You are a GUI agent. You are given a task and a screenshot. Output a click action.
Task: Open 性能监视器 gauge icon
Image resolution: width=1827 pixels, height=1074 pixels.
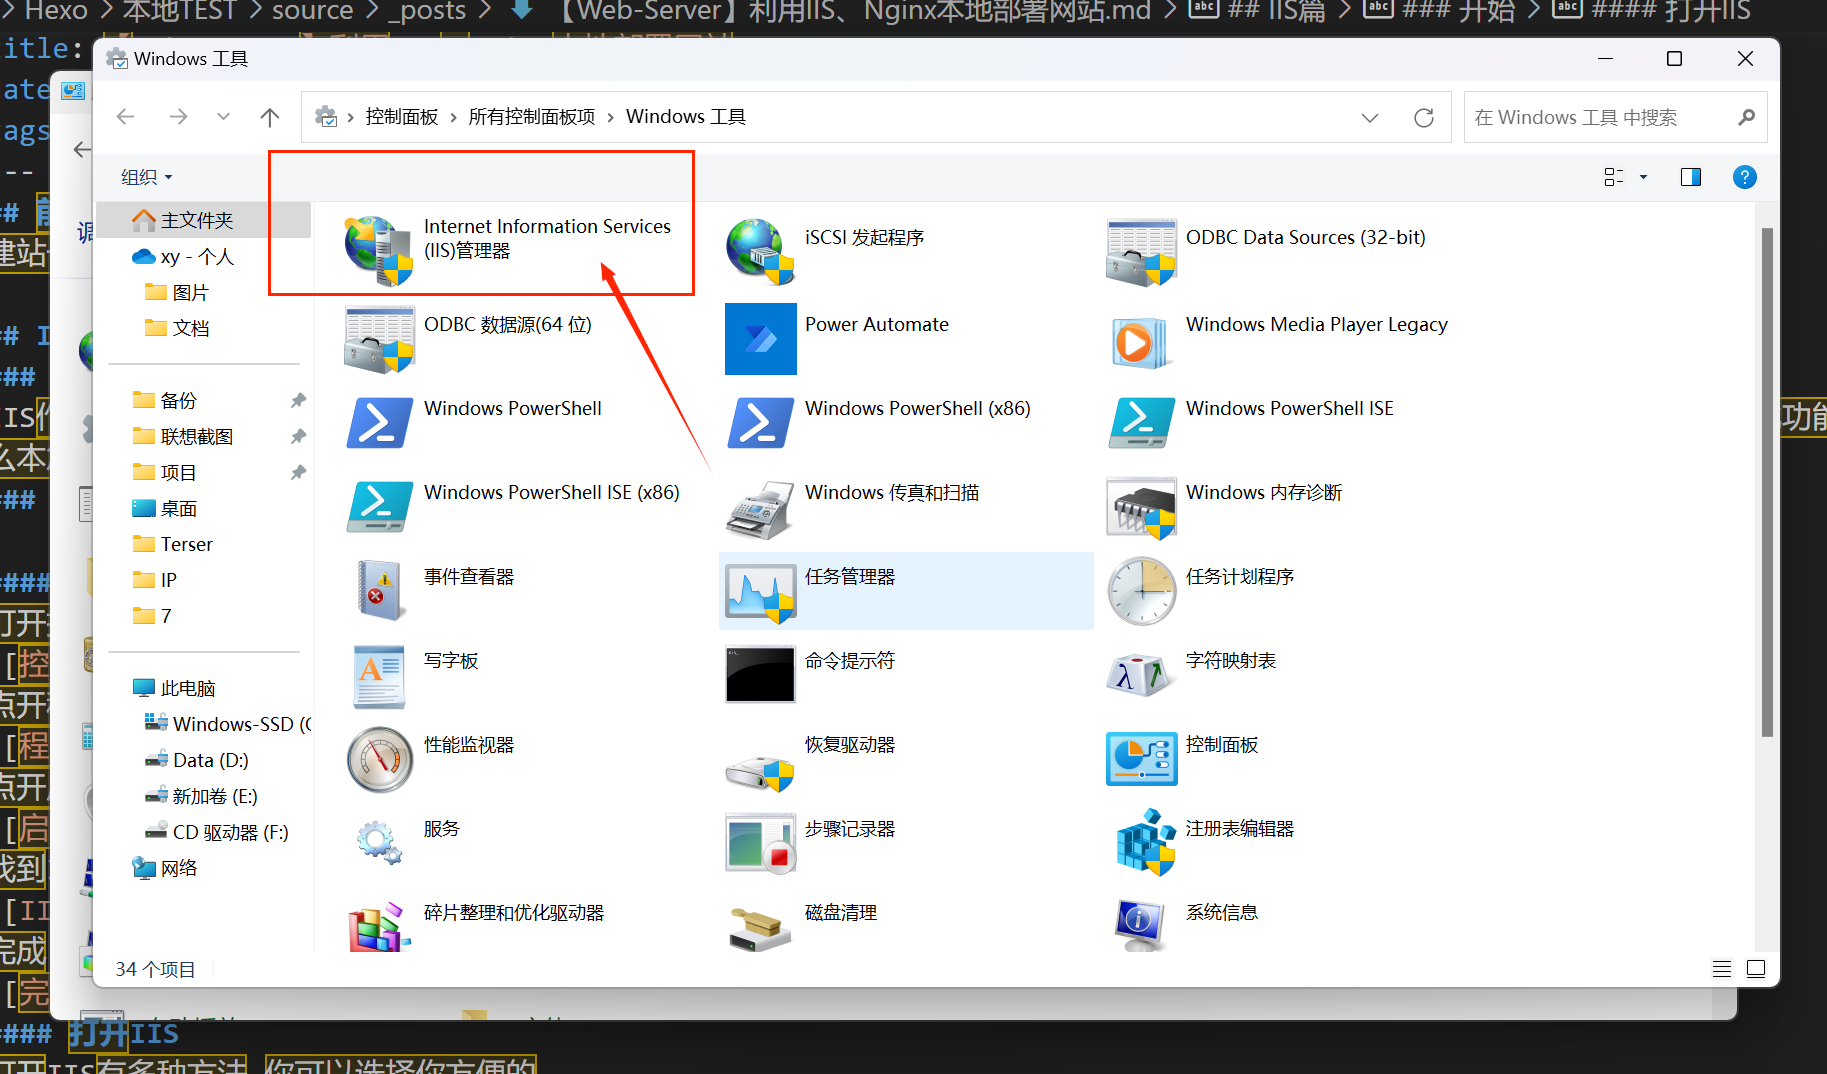(379, 760)
